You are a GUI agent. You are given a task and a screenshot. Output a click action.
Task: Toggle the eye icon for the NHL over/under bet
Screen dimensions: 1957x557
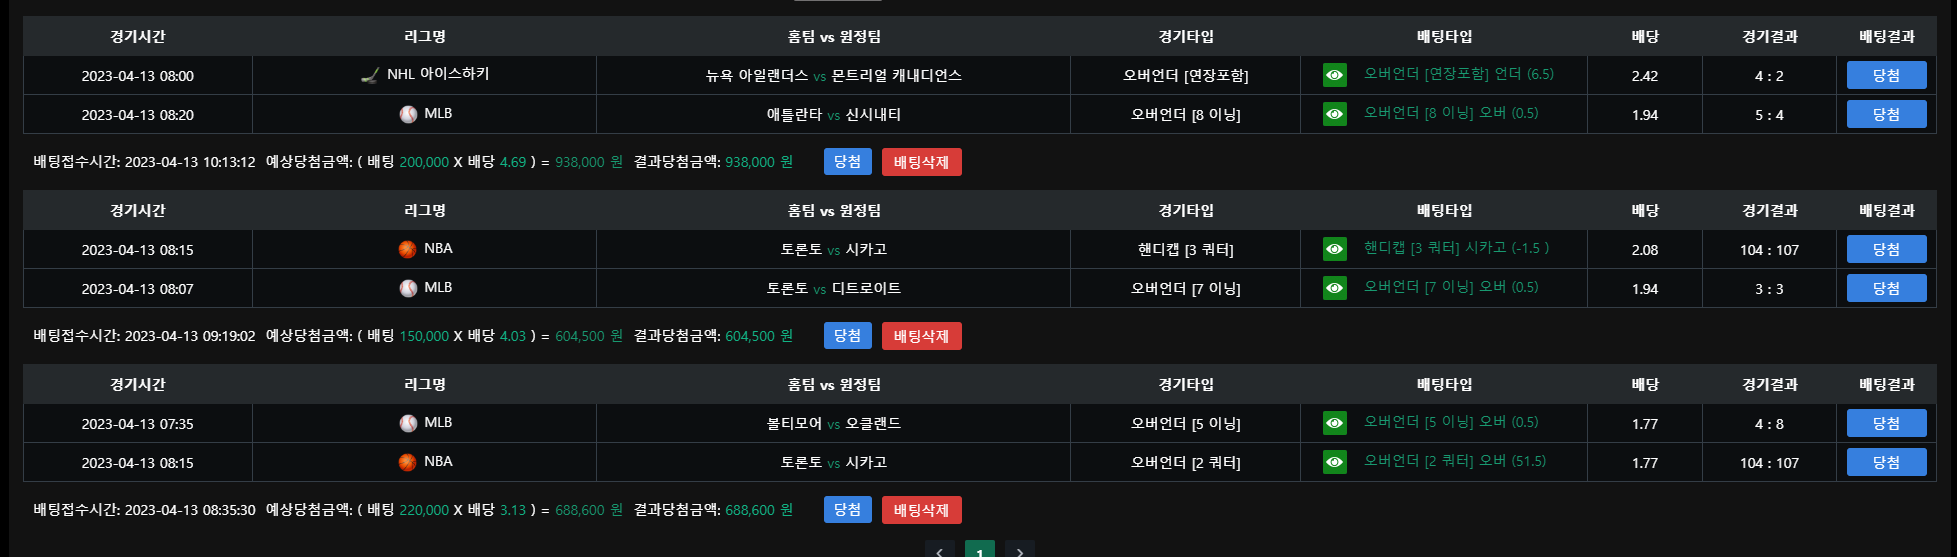(1334, 75)
